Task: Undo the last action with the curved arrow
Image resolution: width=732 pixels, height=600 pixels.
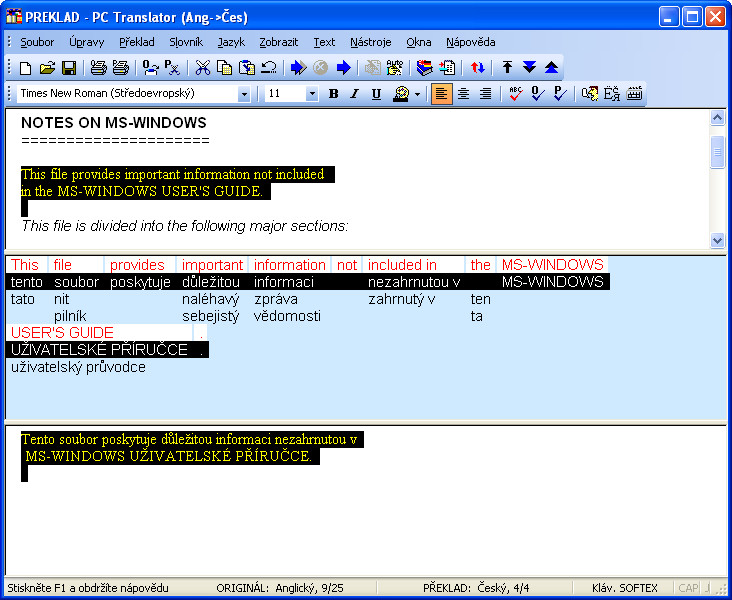Action: click(268, 68)
